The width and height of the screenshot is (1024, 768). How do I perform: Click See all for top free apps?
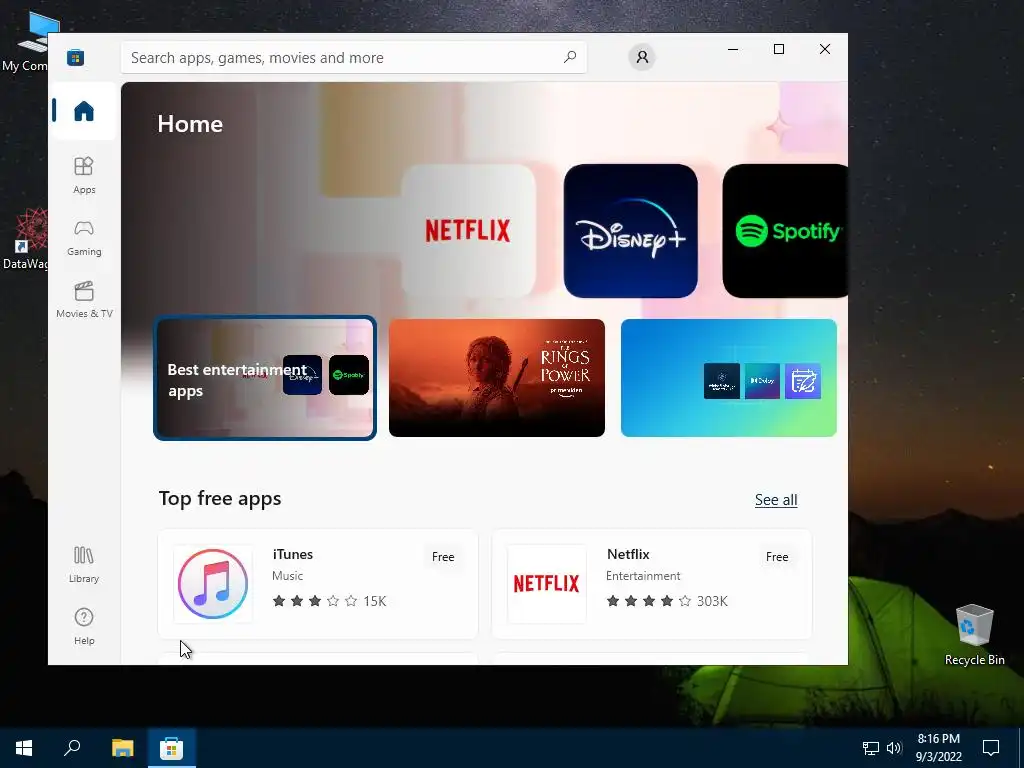[x=776, y=500]
